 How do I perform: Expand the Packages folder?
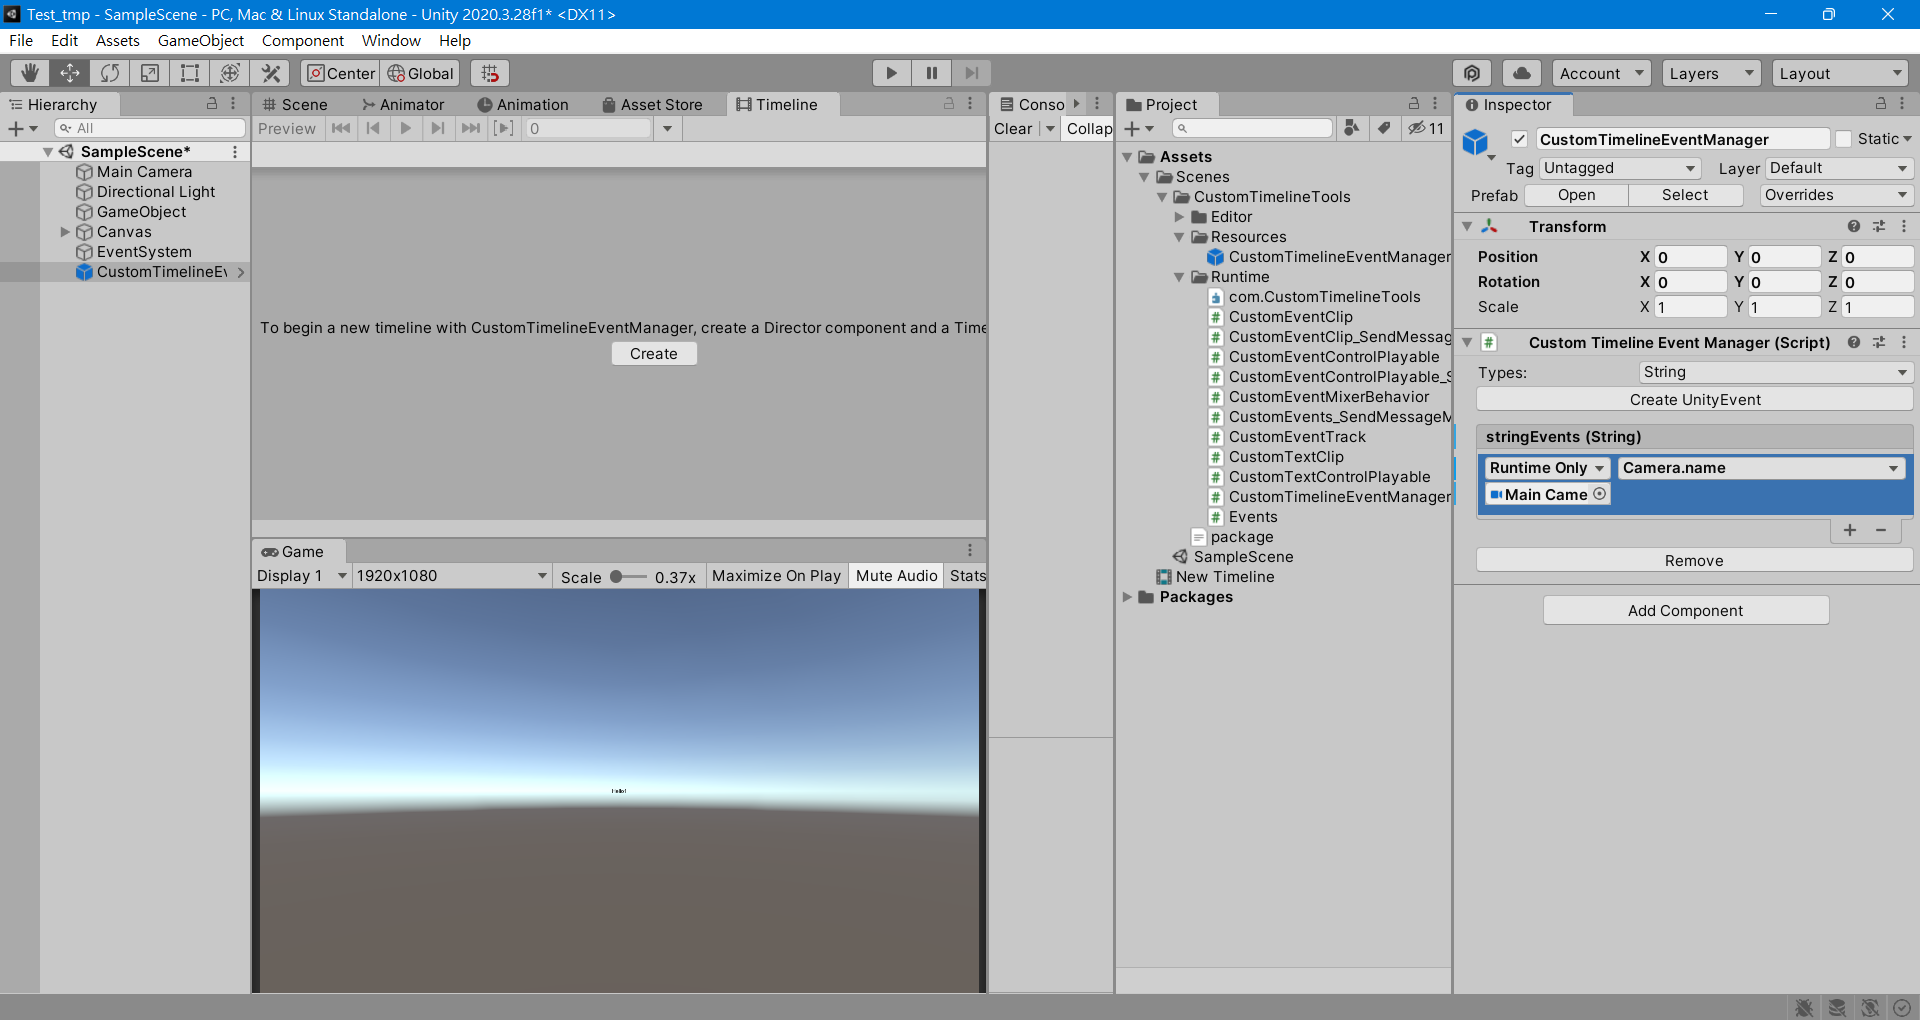pos(1127,597)
